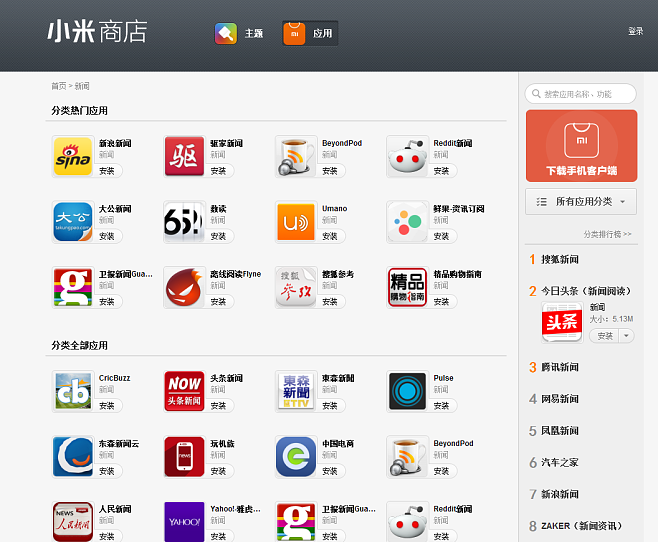Click 下载手机客户端 banner

click(x=581, y=146)
